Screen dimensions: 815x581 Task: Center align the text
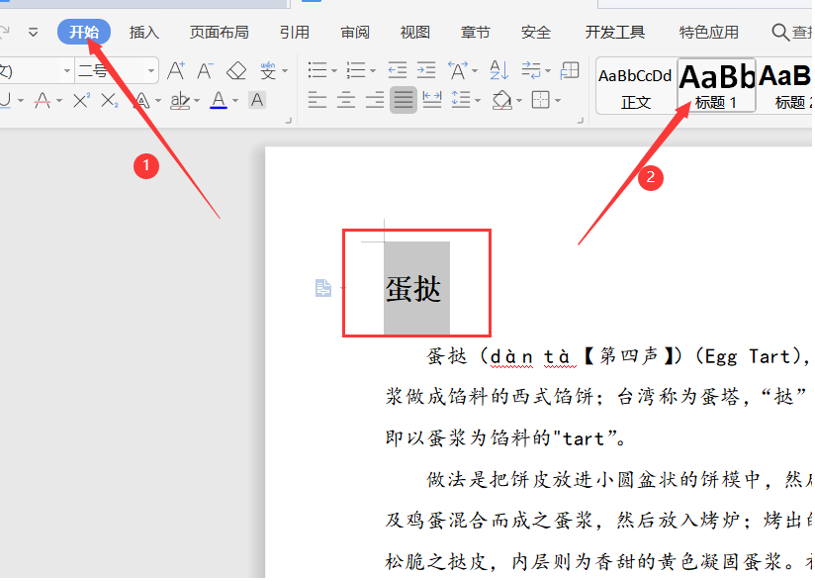pos(346,100)
